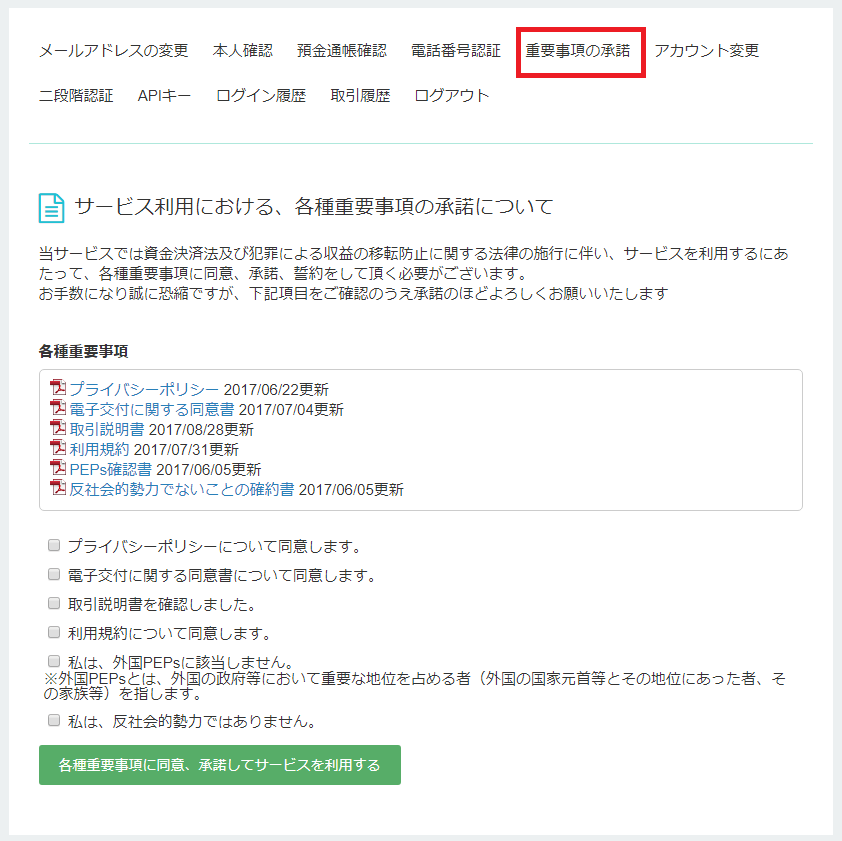Screen dimensions: 842x841
Task: Open the PEPs確認書 document link
Action: [110, 469]
